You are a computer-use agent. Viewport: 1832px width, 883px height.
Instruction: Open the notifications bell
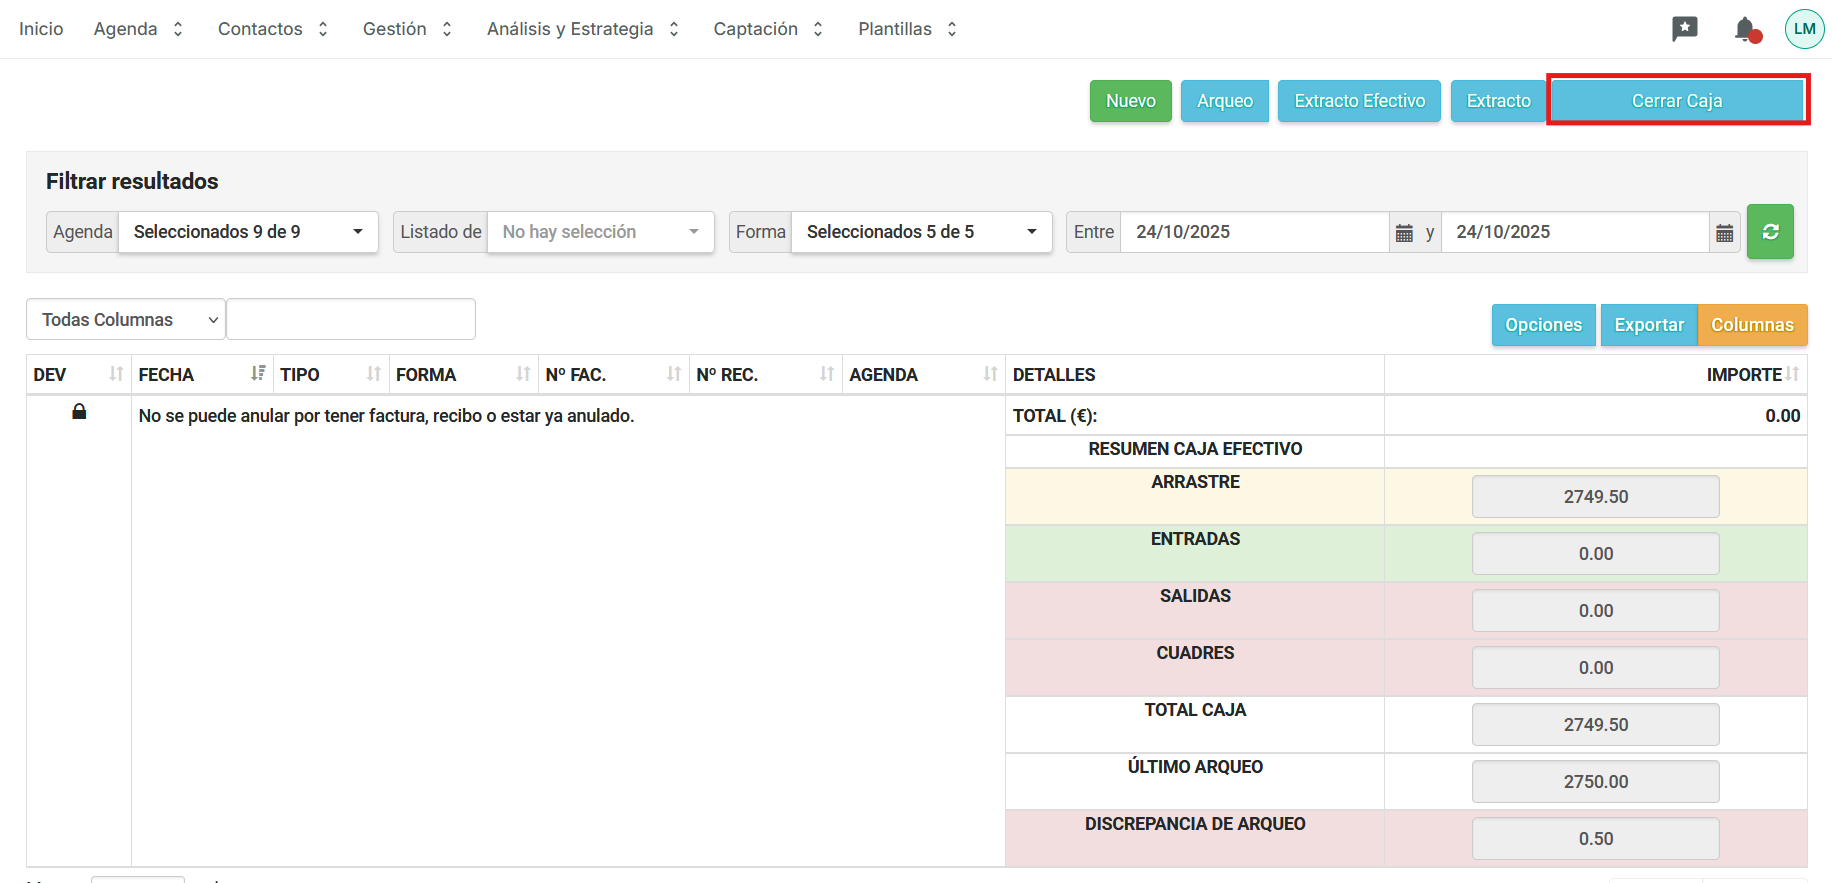(1746, 29)
